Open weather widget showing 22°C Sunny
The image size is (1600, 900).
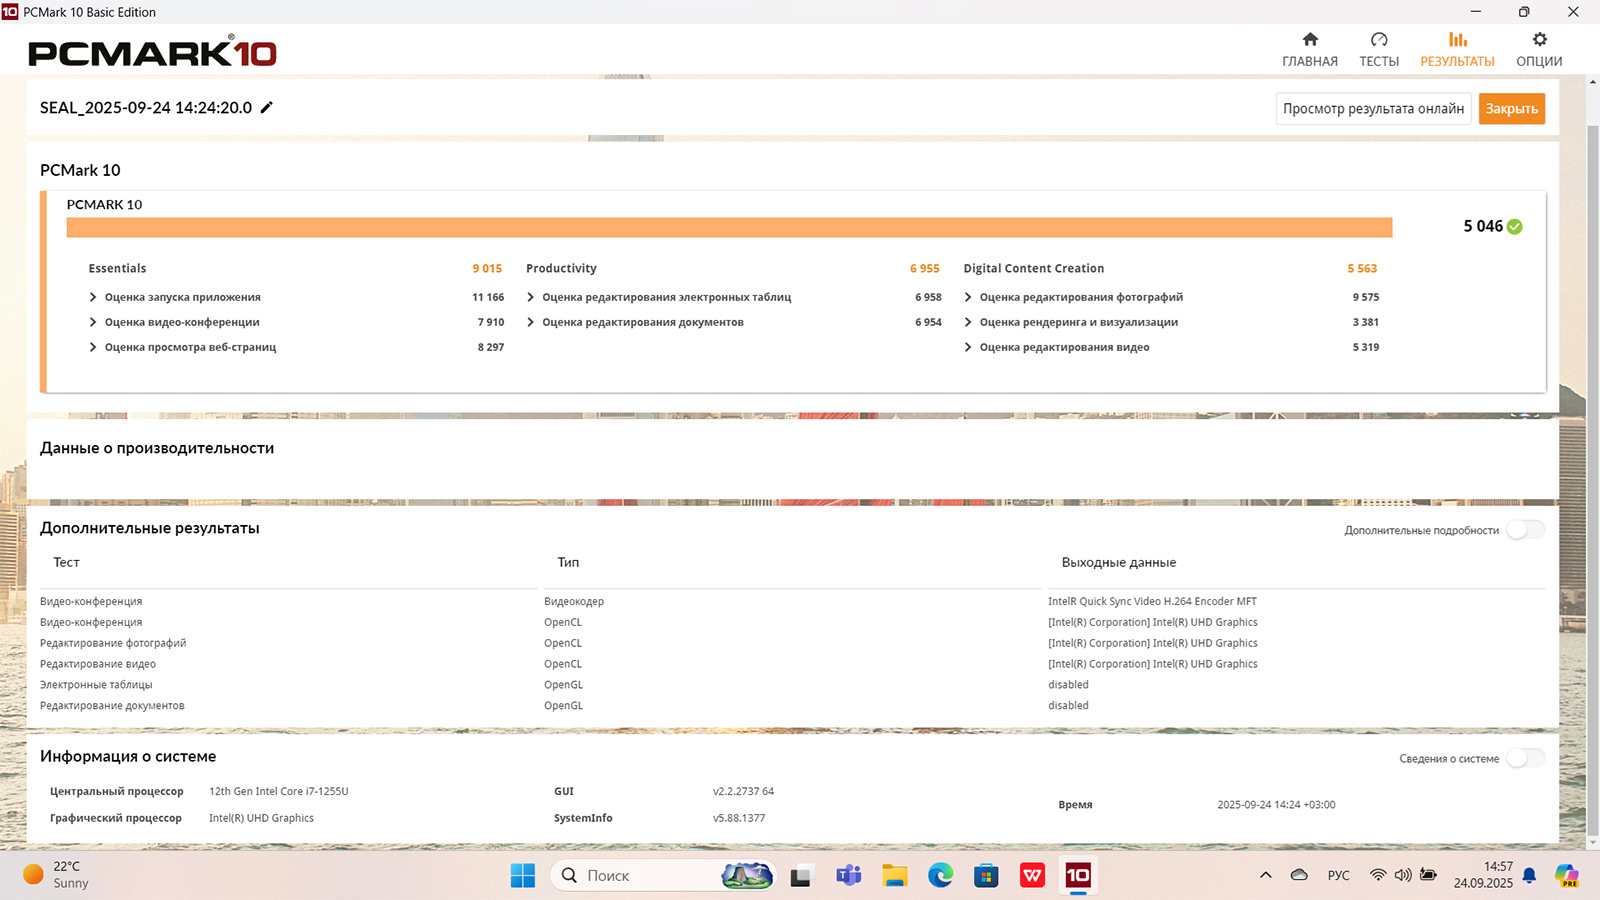[57, 875]
